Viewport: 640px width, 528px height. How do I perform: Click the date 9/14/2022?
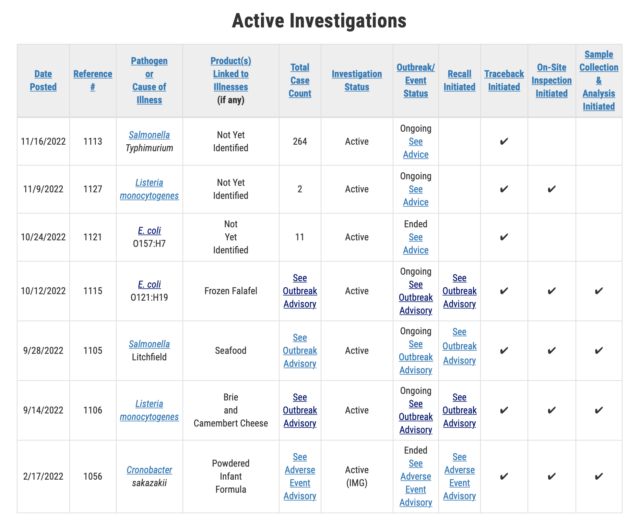click(x=43, y=410)
